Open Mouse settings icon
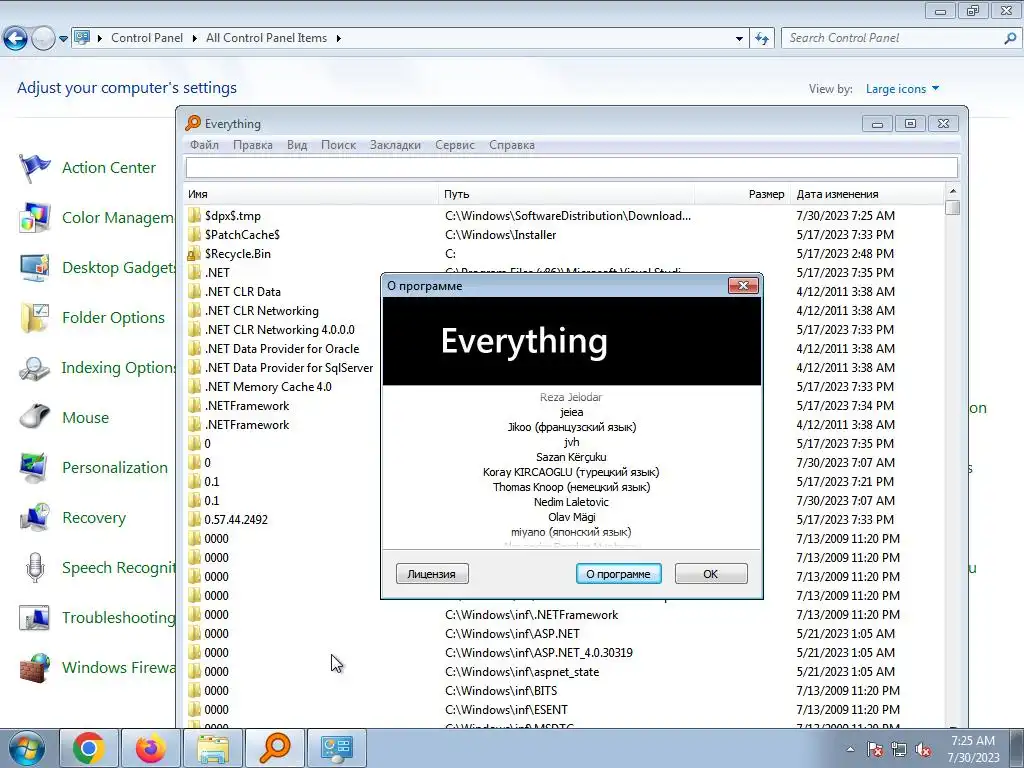Screen dimensions: 1024x768 (35, 417)
